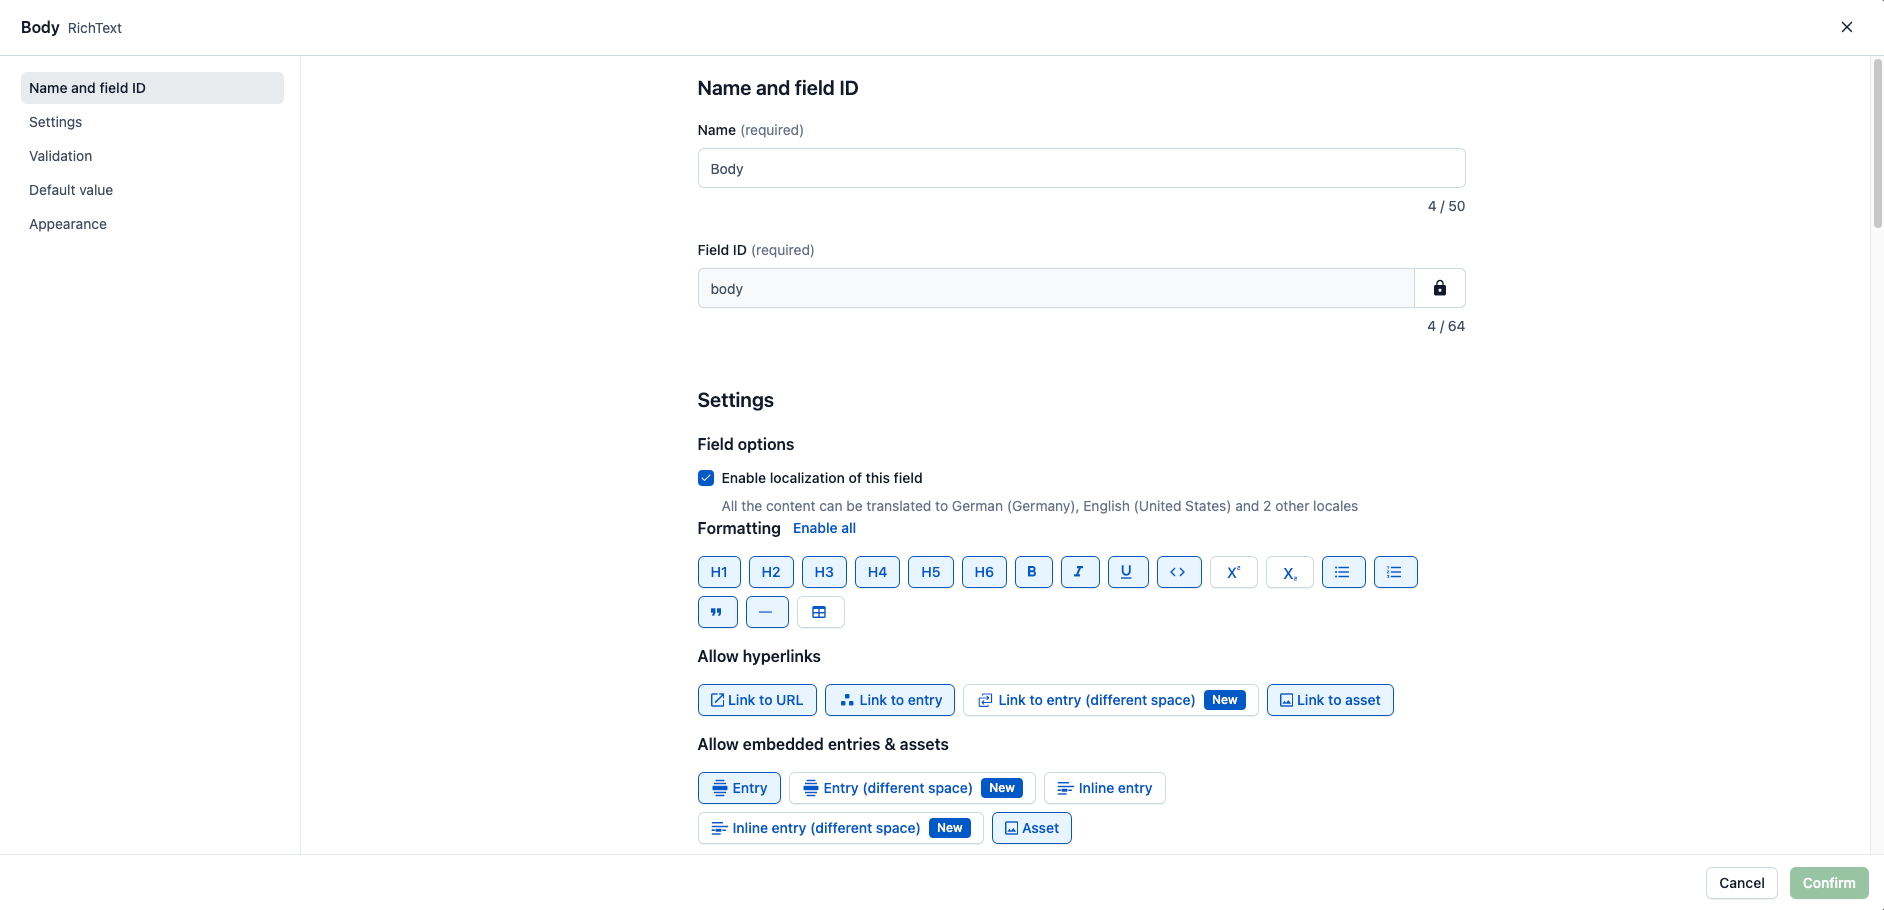The width and height of the screenshot is (1884, 910).
Task: Toggle the H2 heading format
Action: click(x=771, y=572)
